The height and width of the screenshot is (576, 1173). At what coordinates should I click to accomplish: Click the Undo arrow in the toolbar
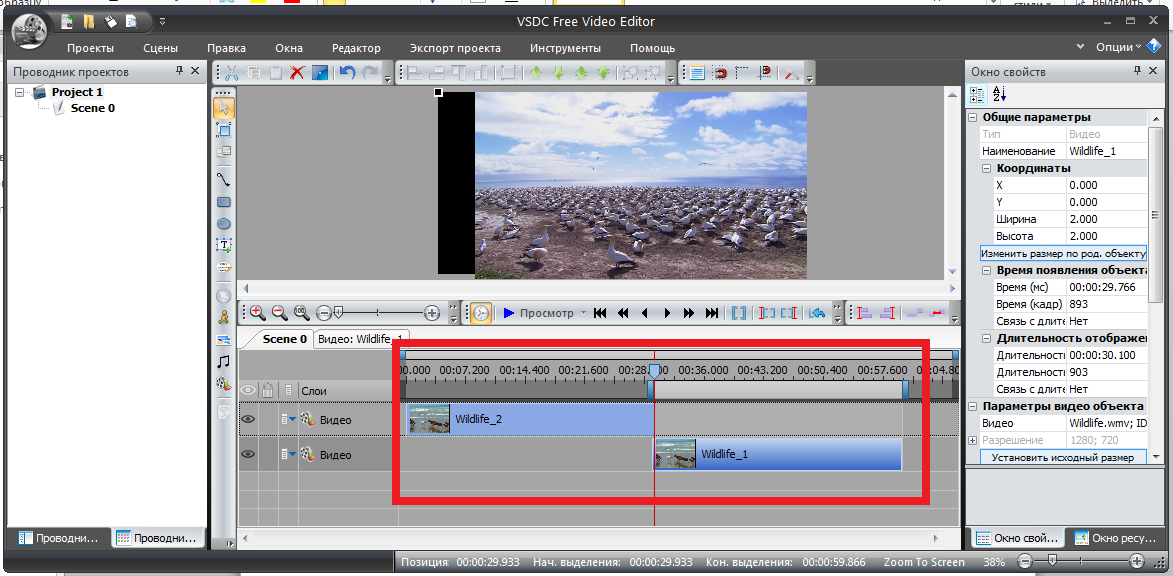347,73
